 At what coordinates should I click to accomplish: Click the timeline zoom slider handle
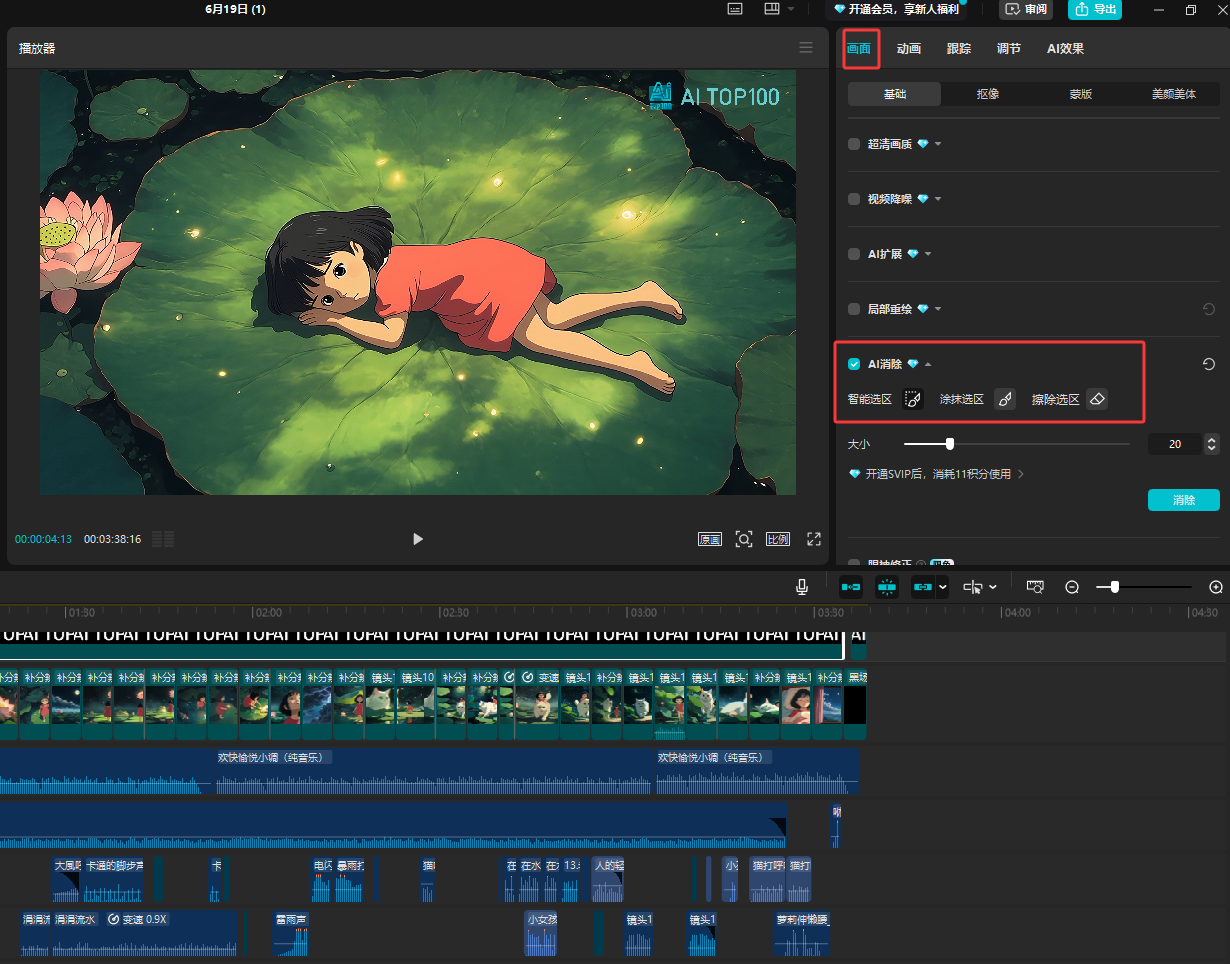pos(1114,587)
